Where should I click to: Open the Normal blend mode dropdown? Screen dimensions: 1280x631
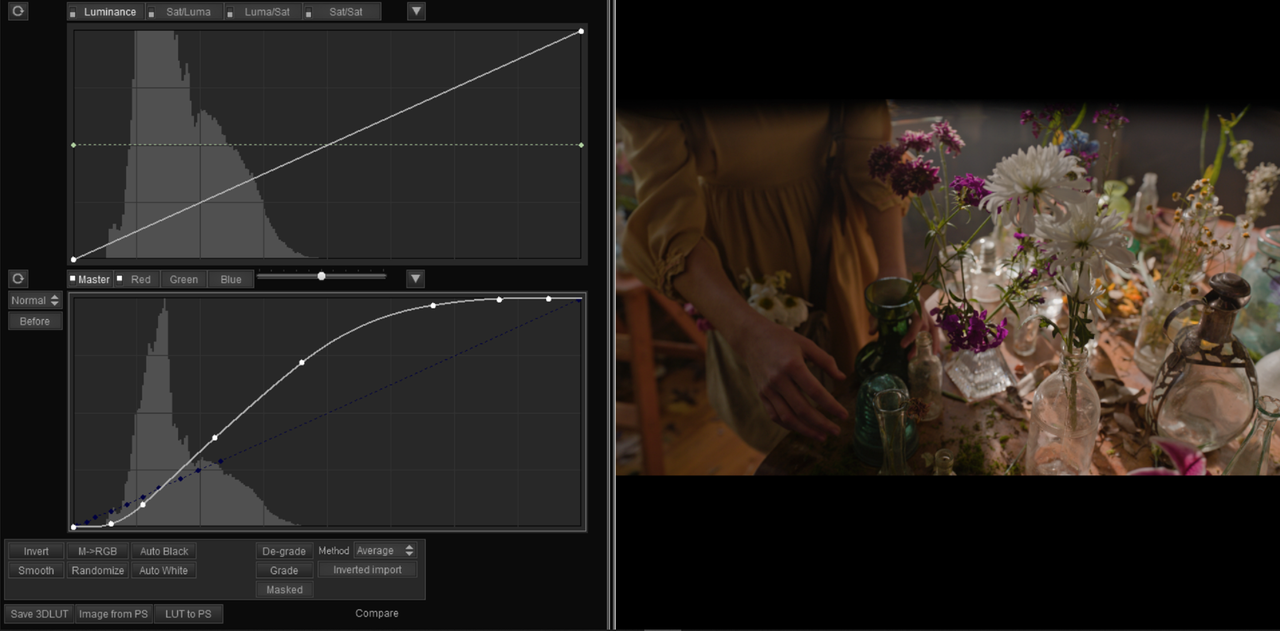(35, 300)
